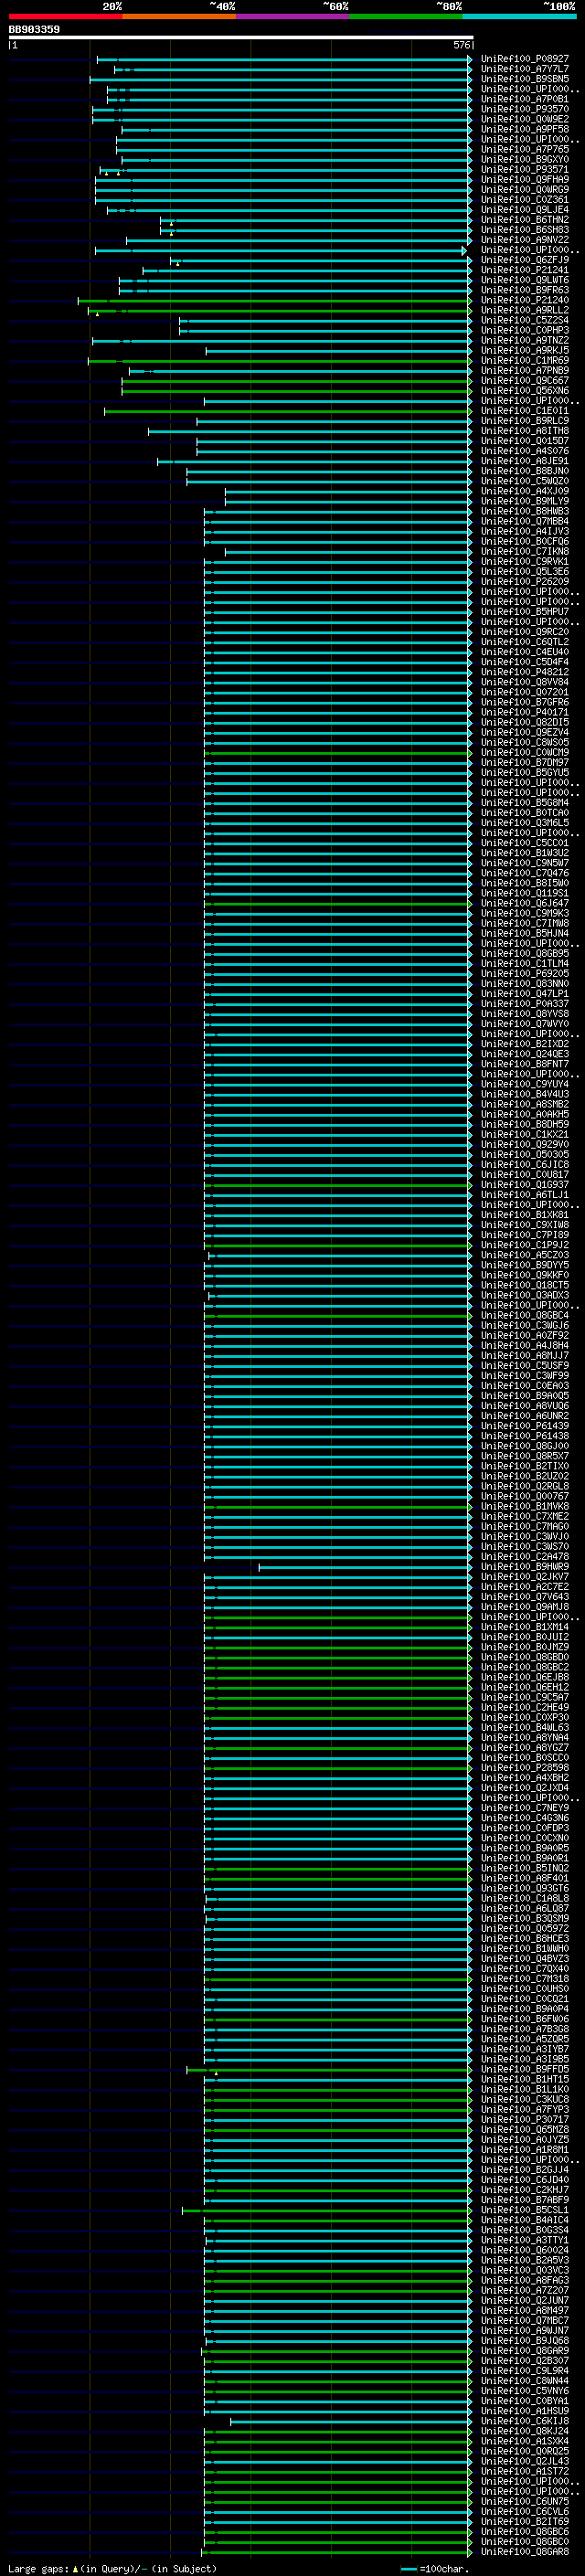Image resolution: width=585 pixels, height=2576 pixels.
Task: Select green hit UniRef100_P21240
Action: [525, 300]
